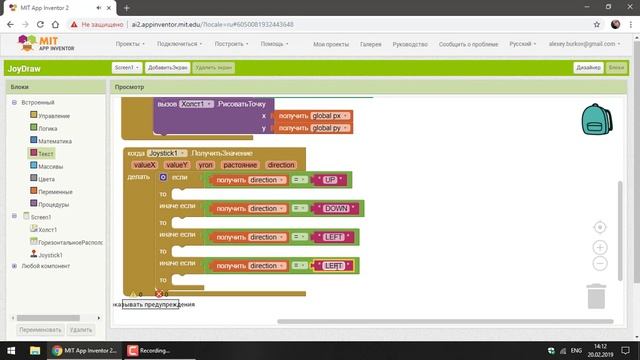Open the Руководство link
This screenshot has height=360, width=640.
[x=410, y=44]
